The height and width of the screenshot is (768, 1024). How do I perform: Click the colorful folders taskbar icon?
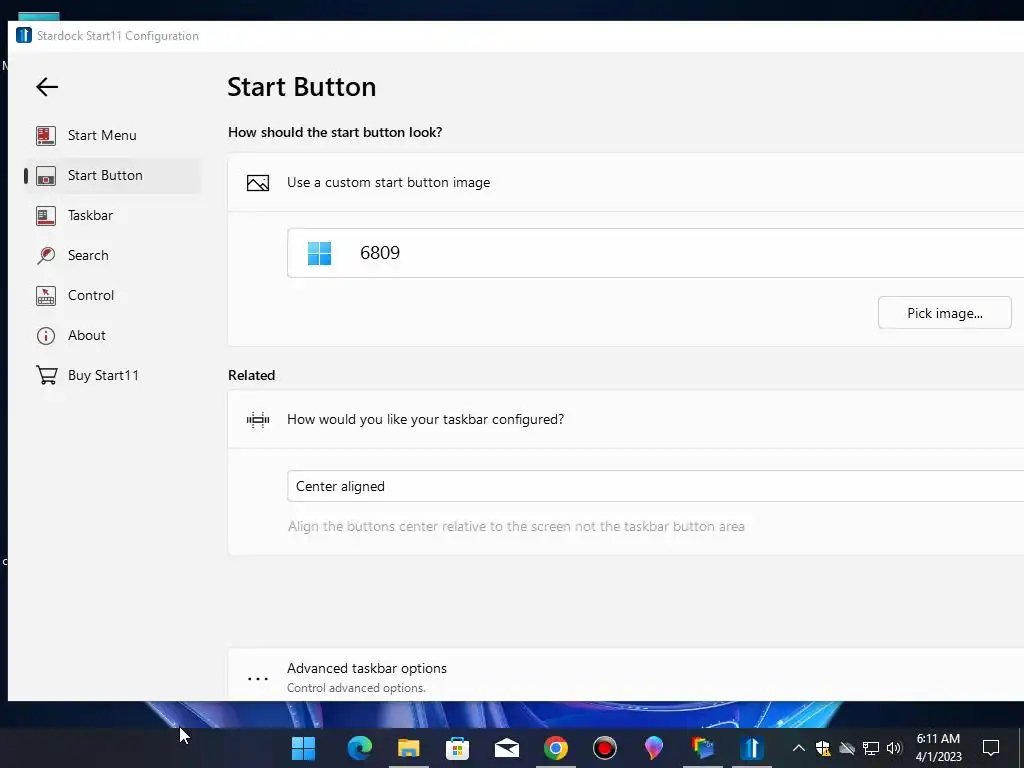[703, 748]
